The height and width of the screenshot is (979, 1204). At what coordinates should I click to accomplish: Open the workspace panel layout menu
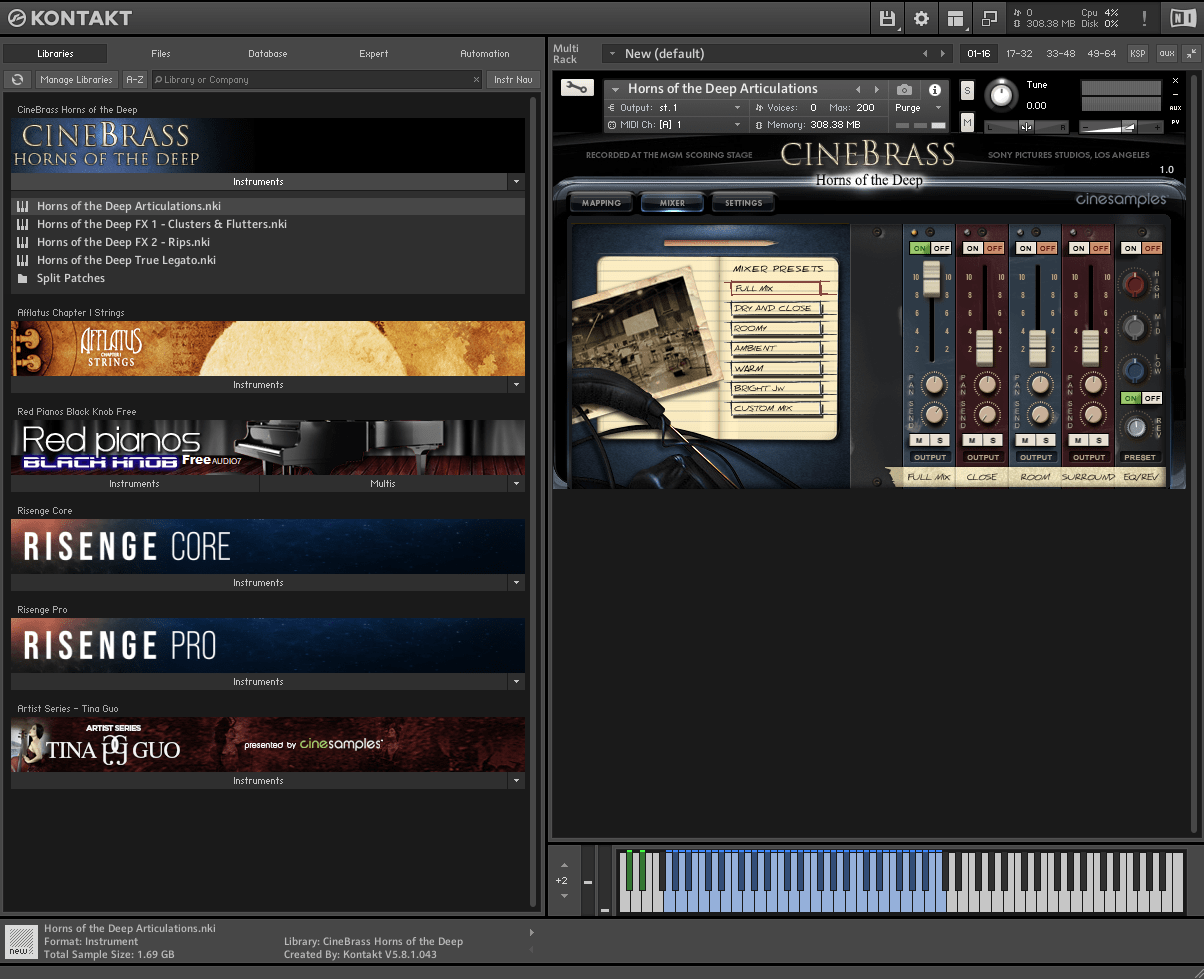(955, 18)
